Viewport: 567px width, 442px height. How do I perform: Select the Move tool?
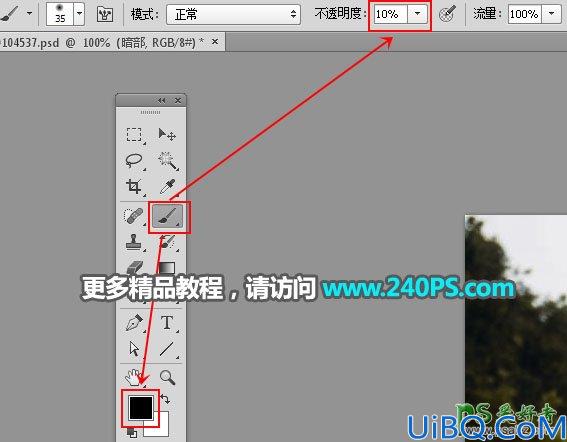[x=167, y=135]
